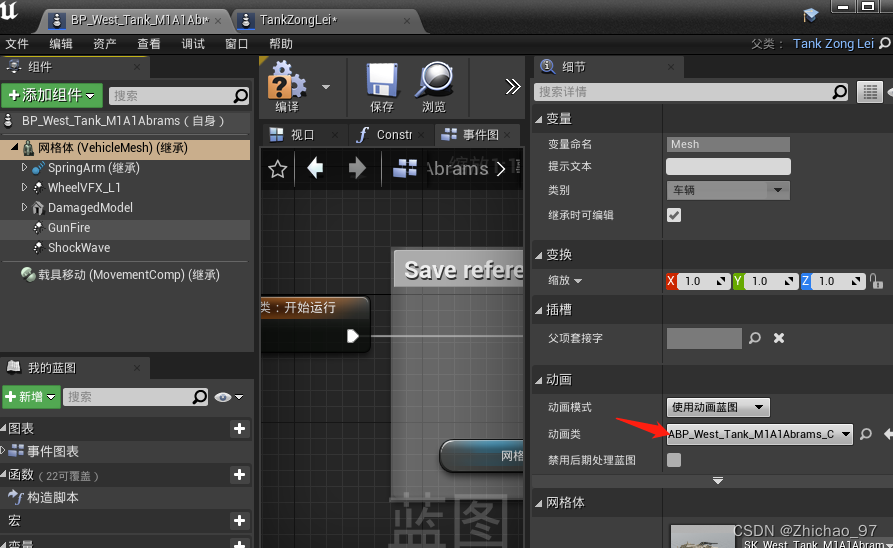Open the 事件图表 item
893x548 pixels.
pos(52,451)
